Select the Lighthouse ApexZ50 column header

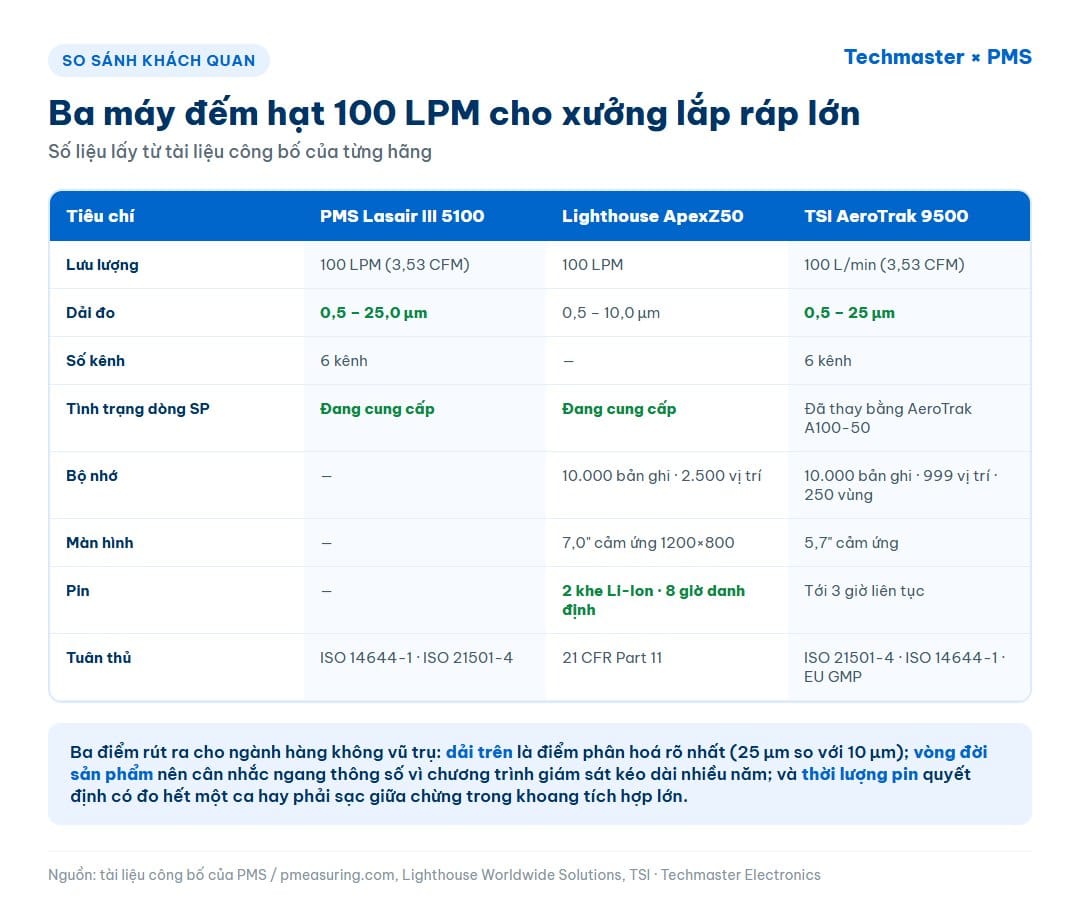tap(652, 216)
